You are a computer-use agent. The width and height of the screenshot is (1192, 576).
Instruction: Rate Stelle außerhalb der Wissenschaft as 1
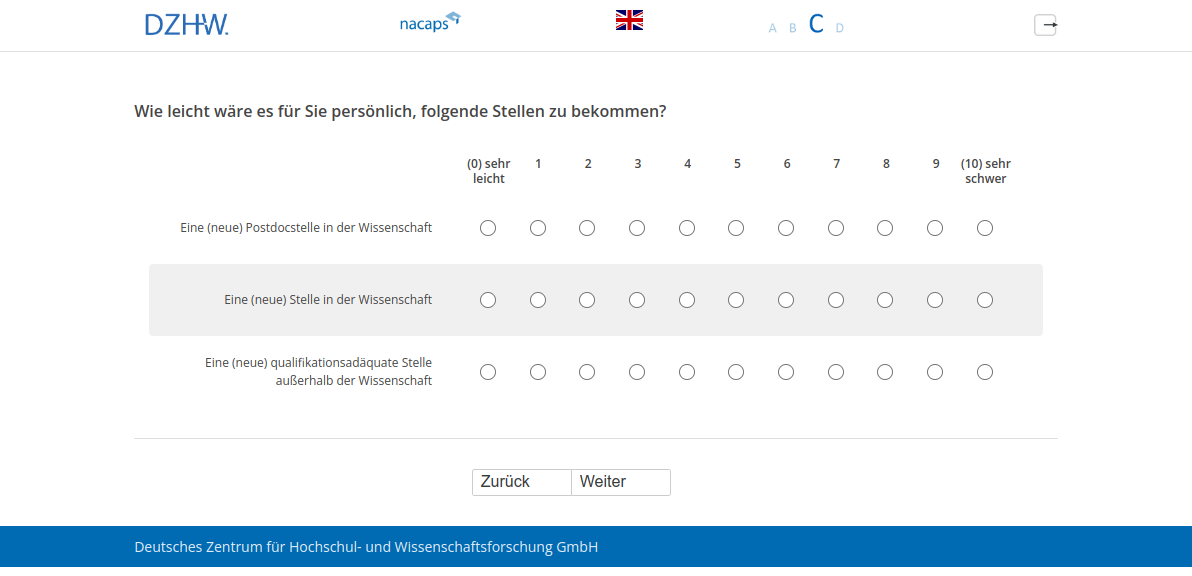tap(538, 372)
